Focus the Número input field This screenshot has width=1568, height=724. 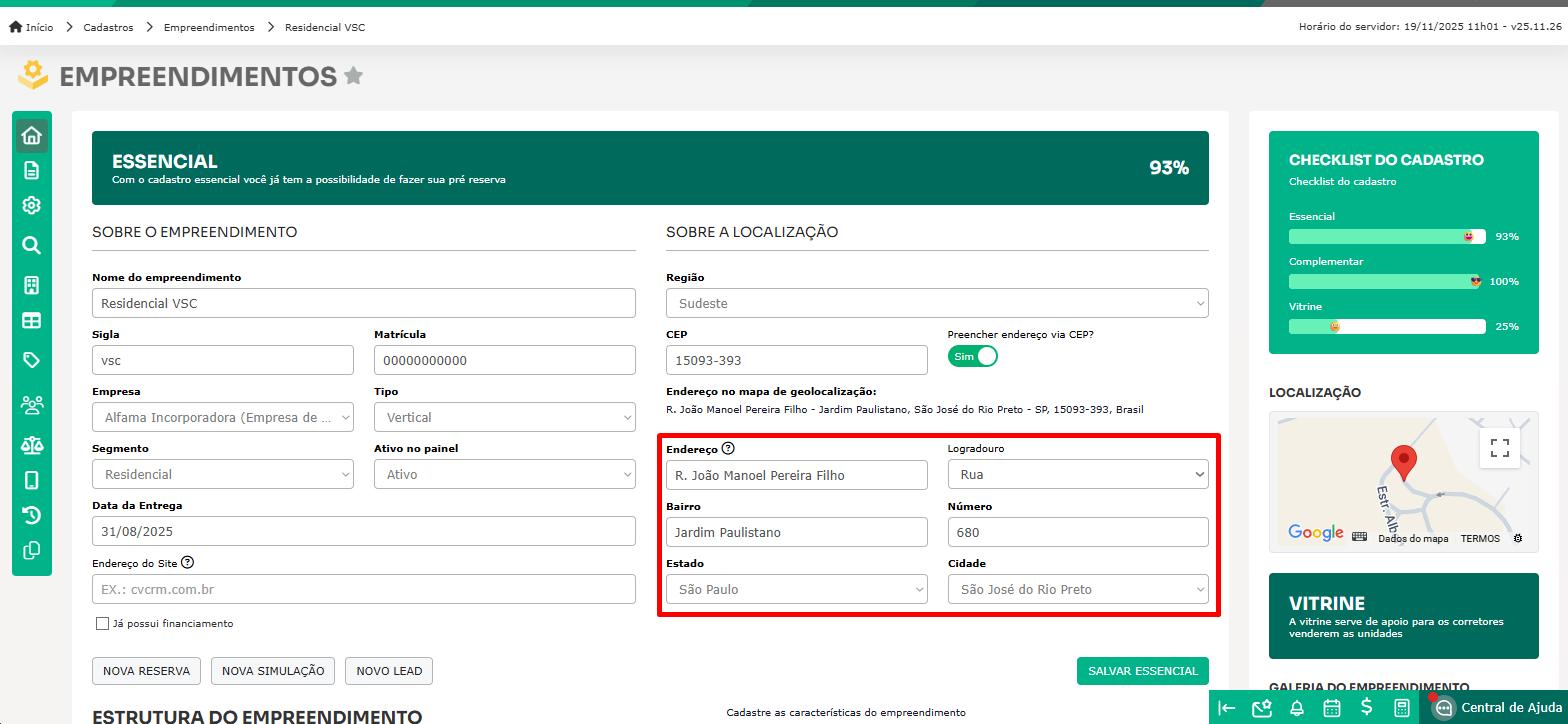[1078, 532]
